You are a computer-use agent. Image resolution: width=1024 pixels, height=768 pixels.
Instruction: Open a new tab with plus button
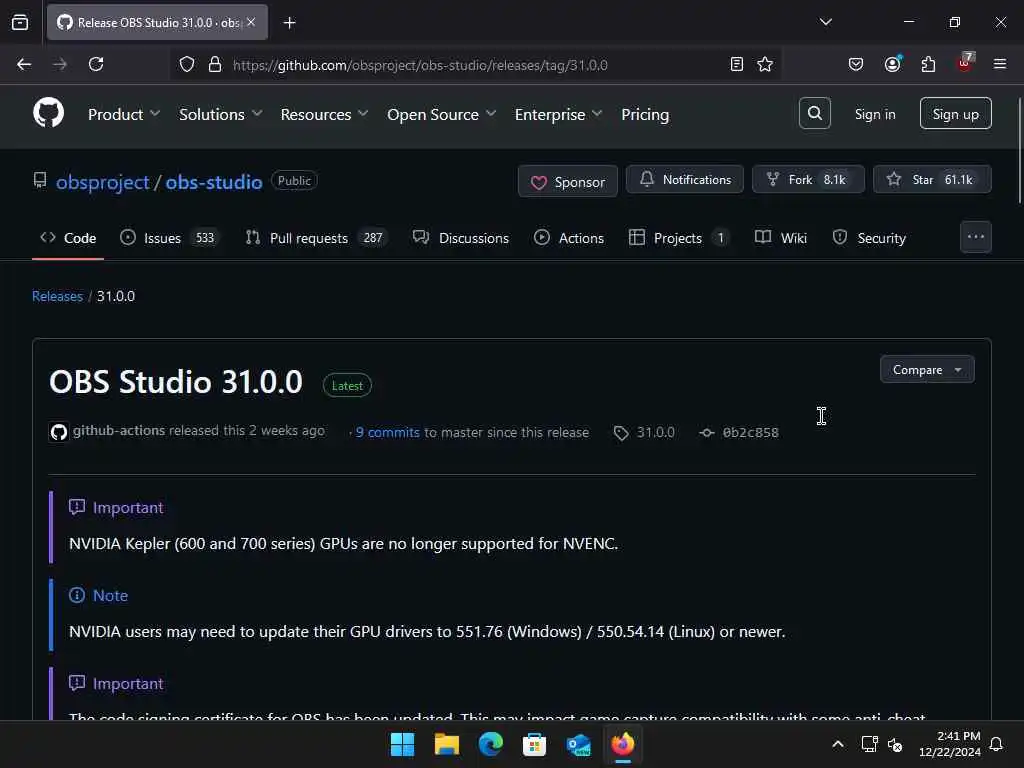289,23
